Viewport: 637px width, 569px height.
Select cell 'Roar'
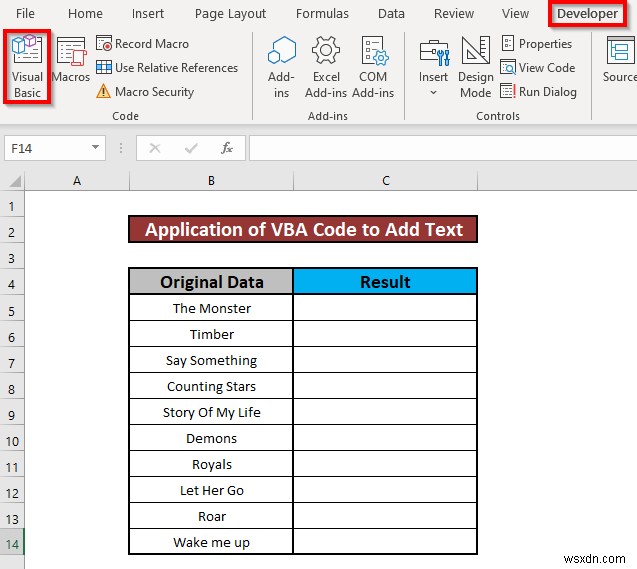(211, 516)
